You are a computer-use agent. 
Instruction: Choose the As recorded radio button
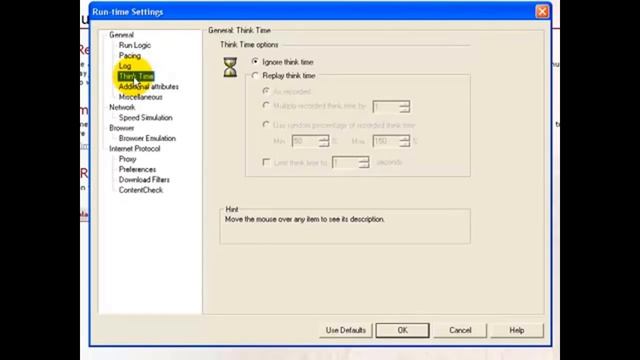pos(266,91)
